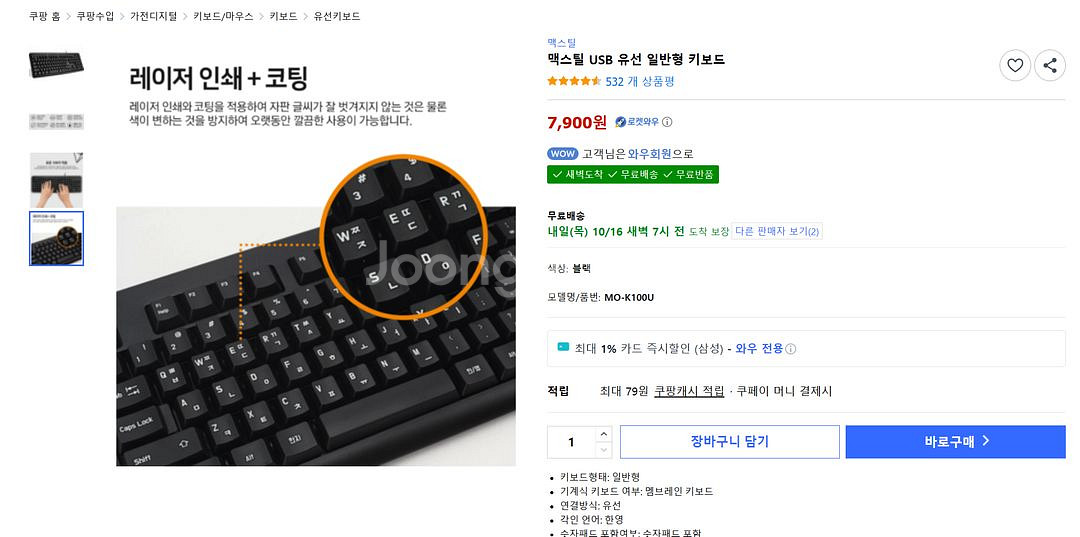Add item with 장바구니 담기 button
1080x537 pixels.
729,442
